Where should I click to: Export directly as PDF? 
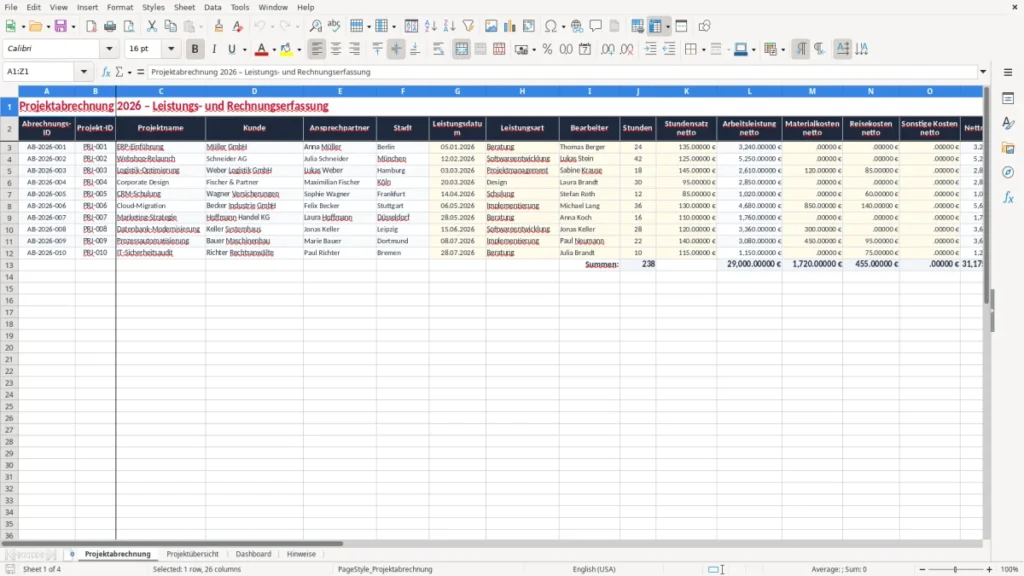pos(91,26)
